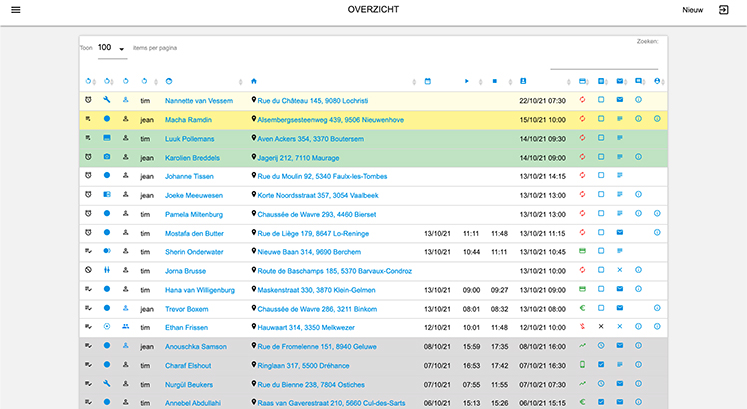The width and height of the screenshot is (747, 409).
Task: Click the wrench icon in Nannette van Vessem's row
Action: pyautogui.click(x=107, y=101)
